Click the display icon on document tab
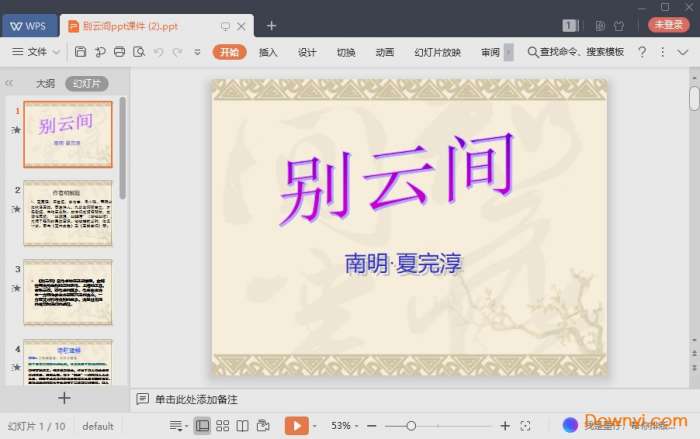 (225, 26)
